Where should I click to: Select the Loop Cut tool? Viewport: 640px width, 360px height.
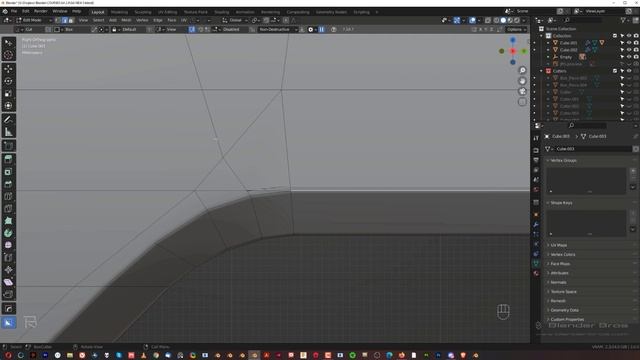(8, 196)
